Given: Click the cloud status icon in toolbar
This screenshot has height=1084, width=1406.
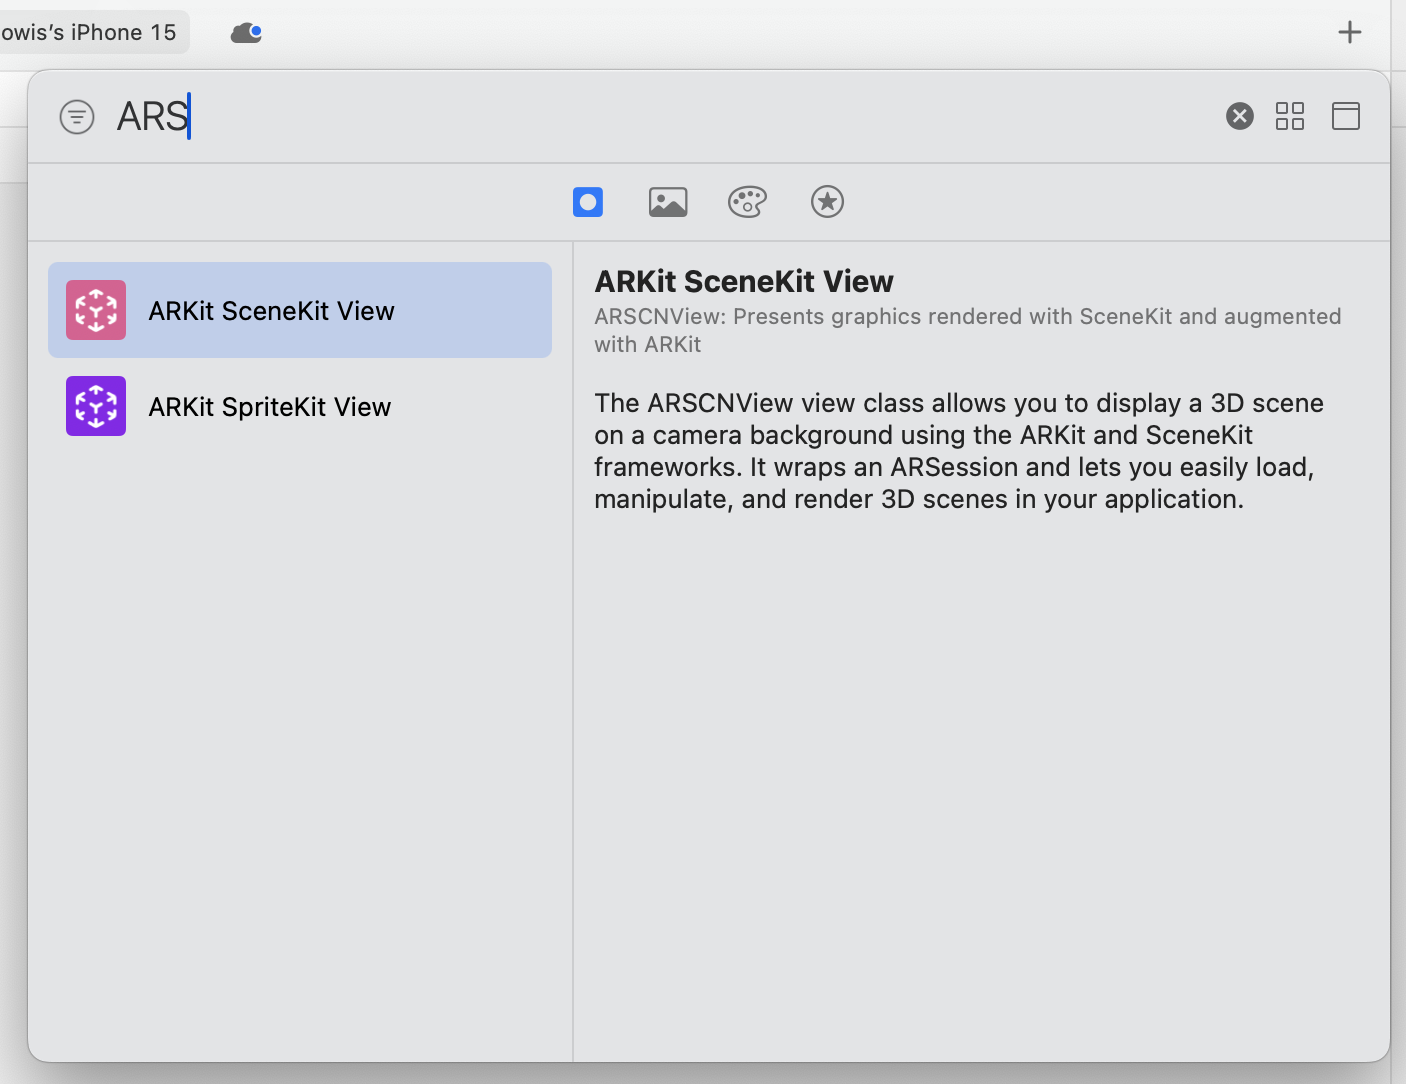Looking at the screenshot, I should 246,33.
